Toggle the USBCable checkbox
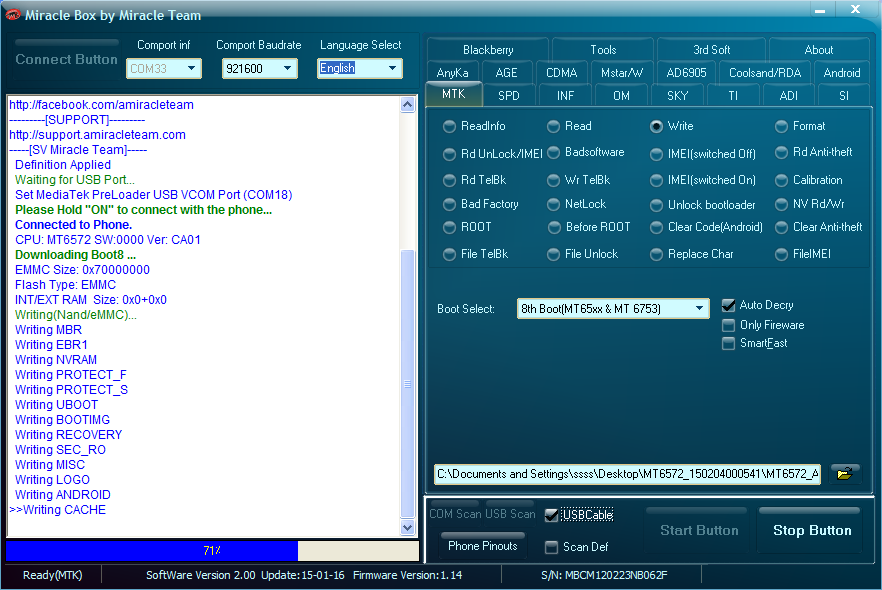 [551, 515]
